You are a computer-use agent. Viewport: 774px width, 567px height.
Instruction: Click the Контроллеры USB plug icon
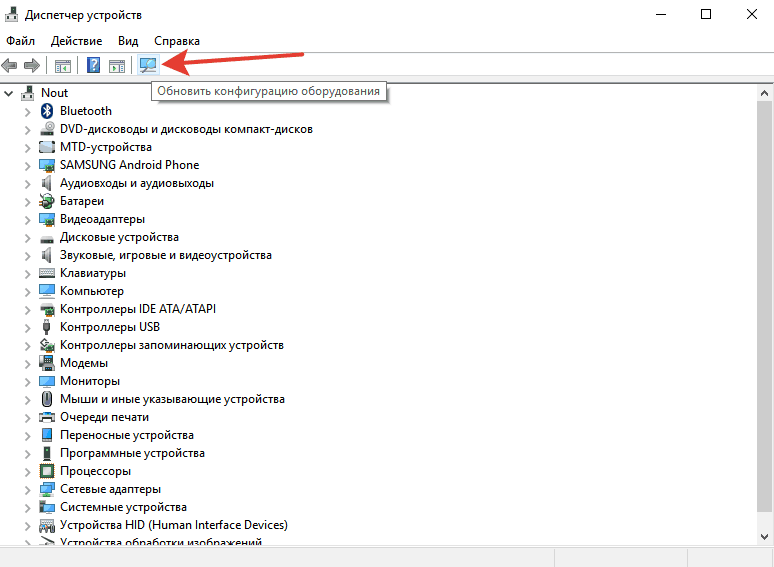click(47, 327)
